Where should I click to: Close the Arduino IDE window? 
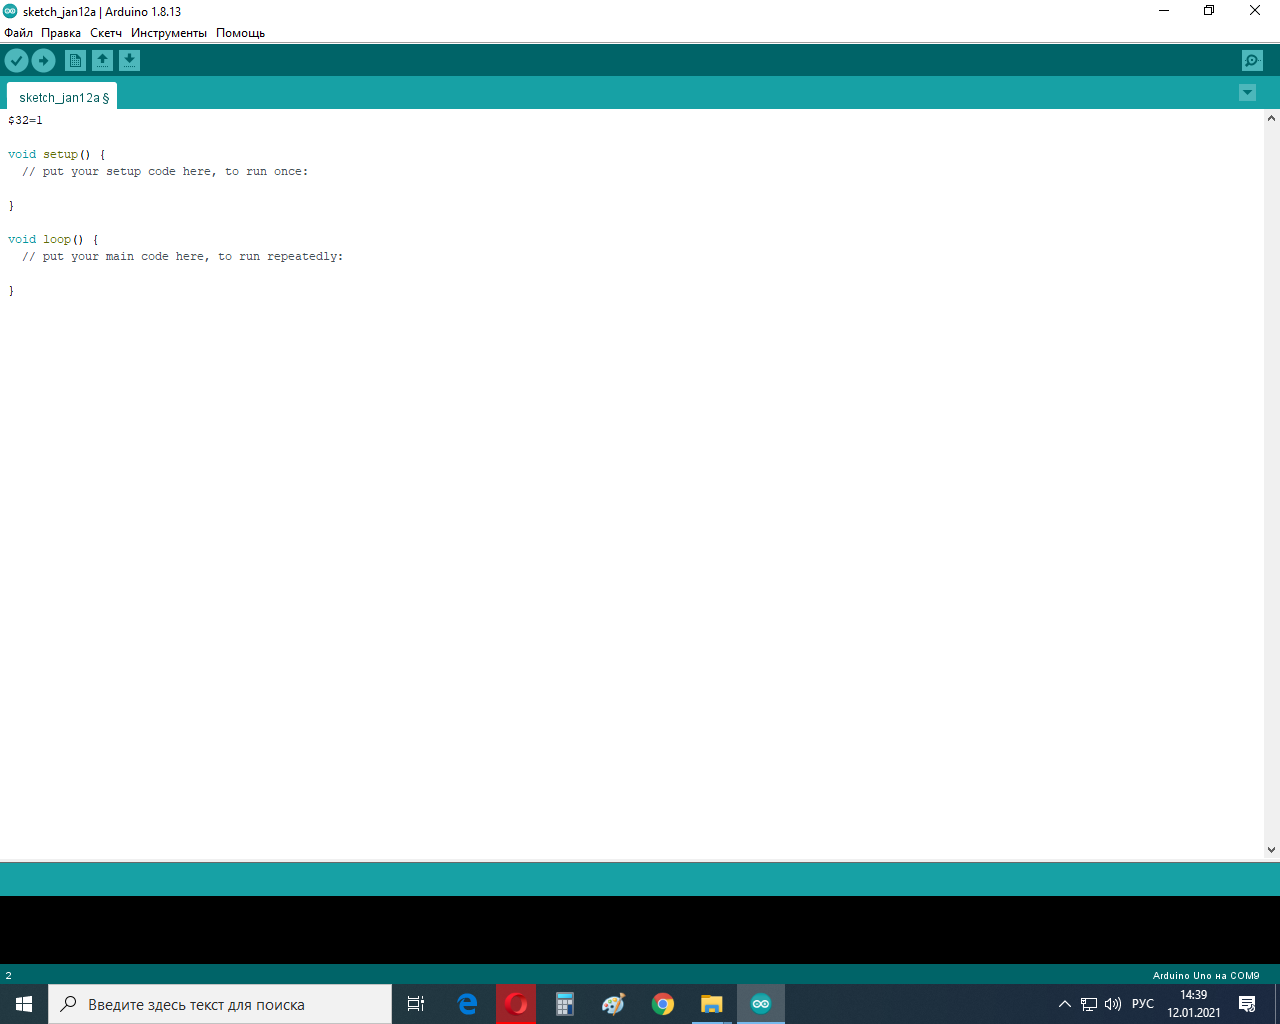pos(1255,11)
